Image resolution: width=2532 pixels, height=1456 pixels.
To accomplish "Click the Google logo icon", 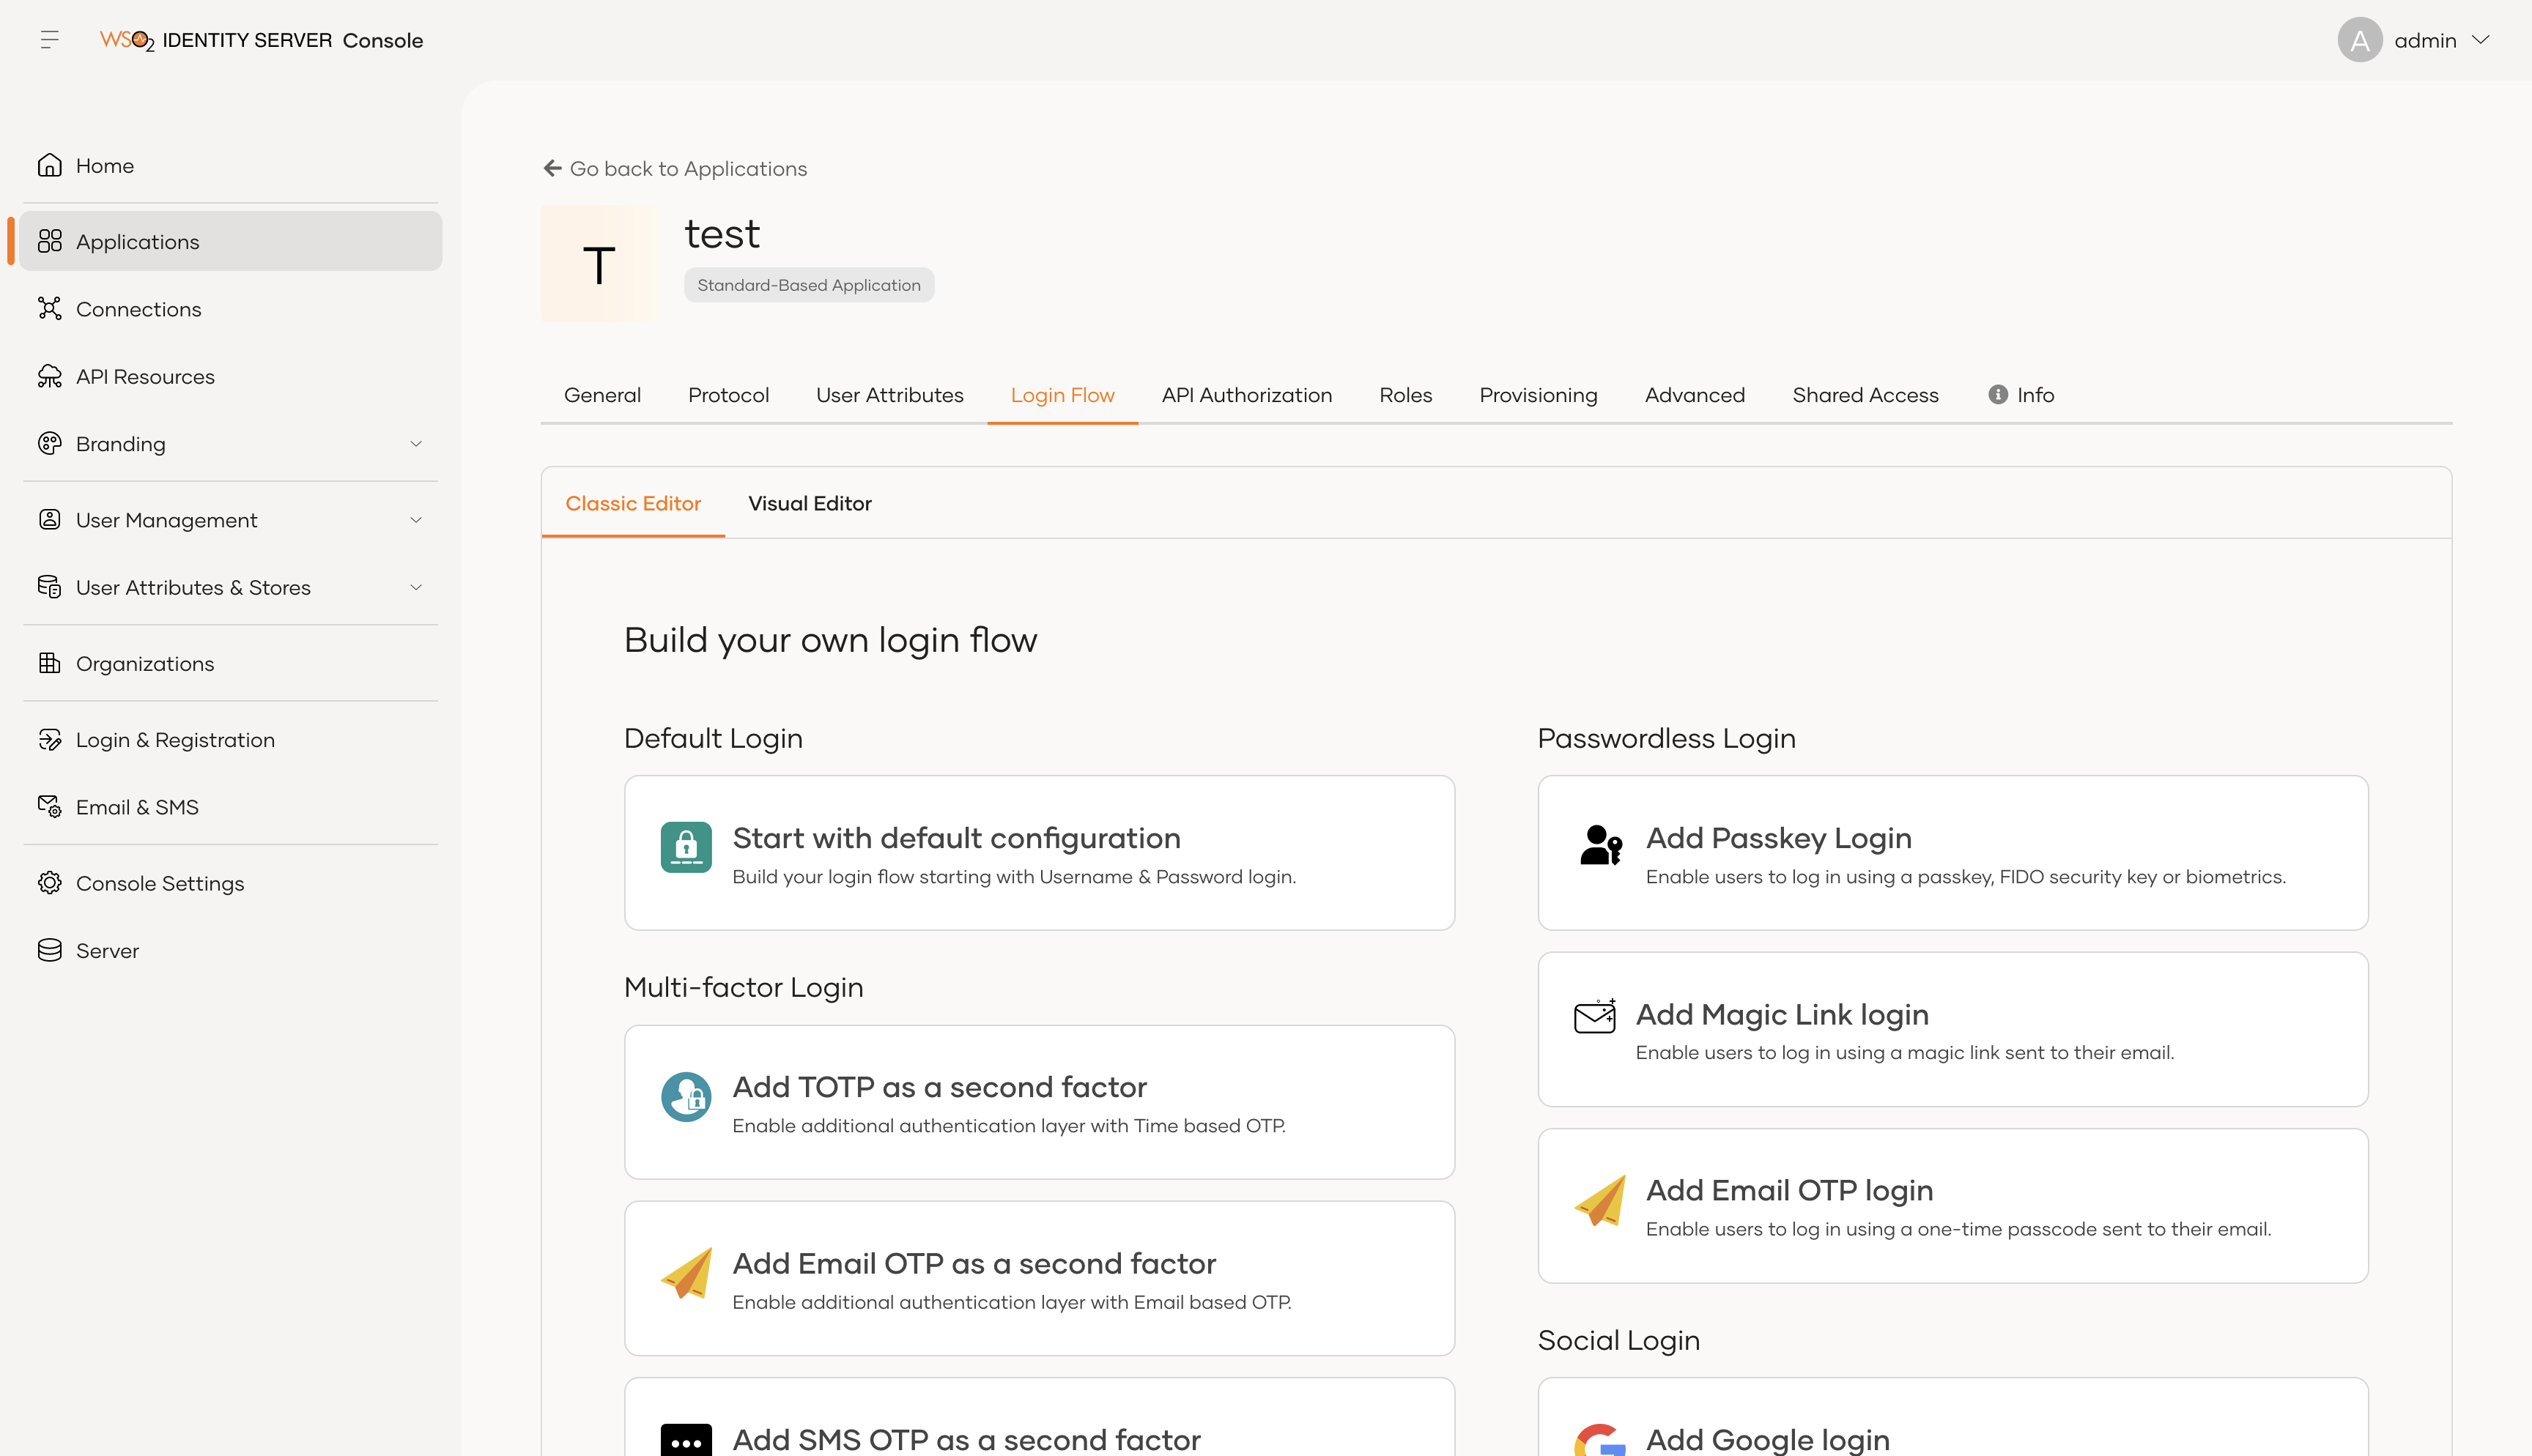I will click(x=1600, y=1440).
